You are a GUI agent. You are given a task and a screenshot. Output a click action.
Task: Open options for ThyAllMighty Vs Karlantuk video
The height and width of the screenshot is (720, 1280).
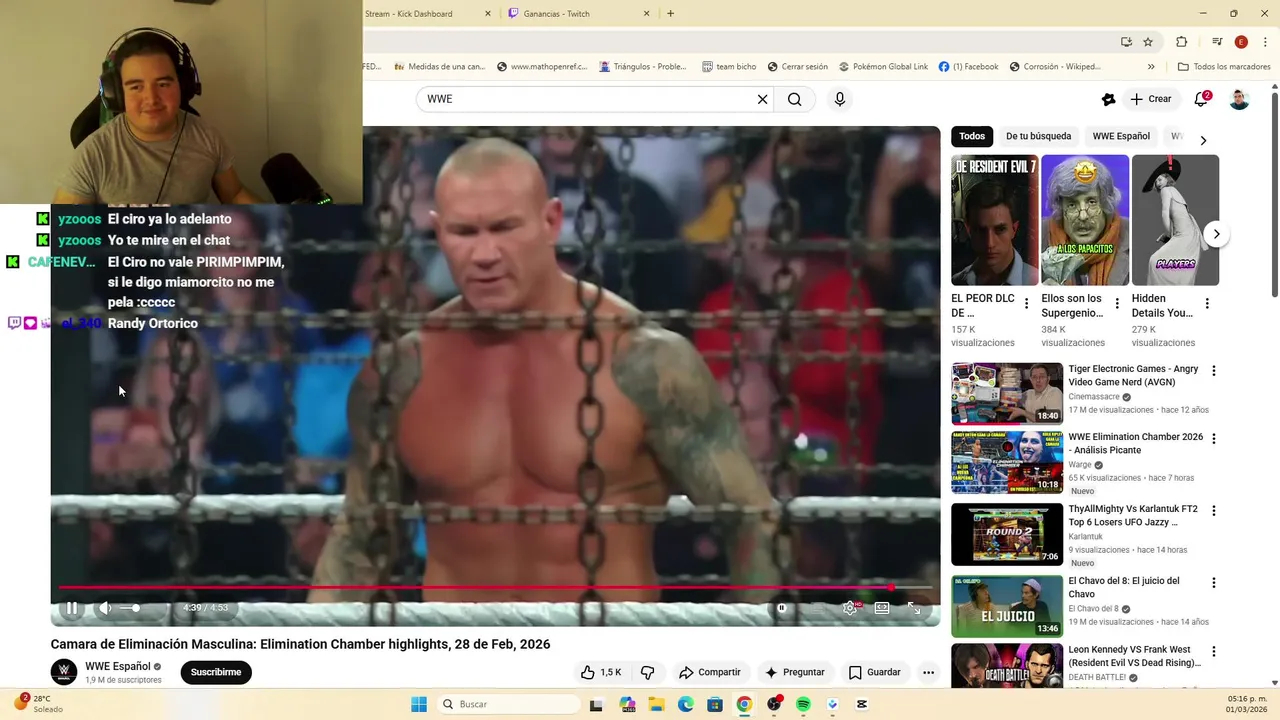pos(1214,511)
